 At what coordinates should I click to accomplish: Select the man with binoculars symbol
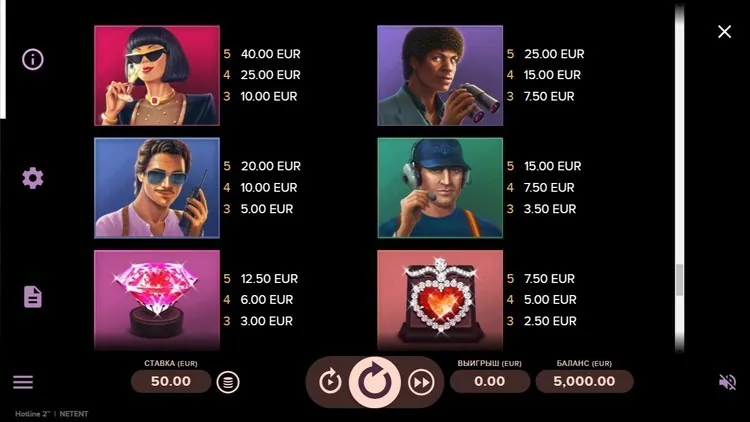click(440, 76)
